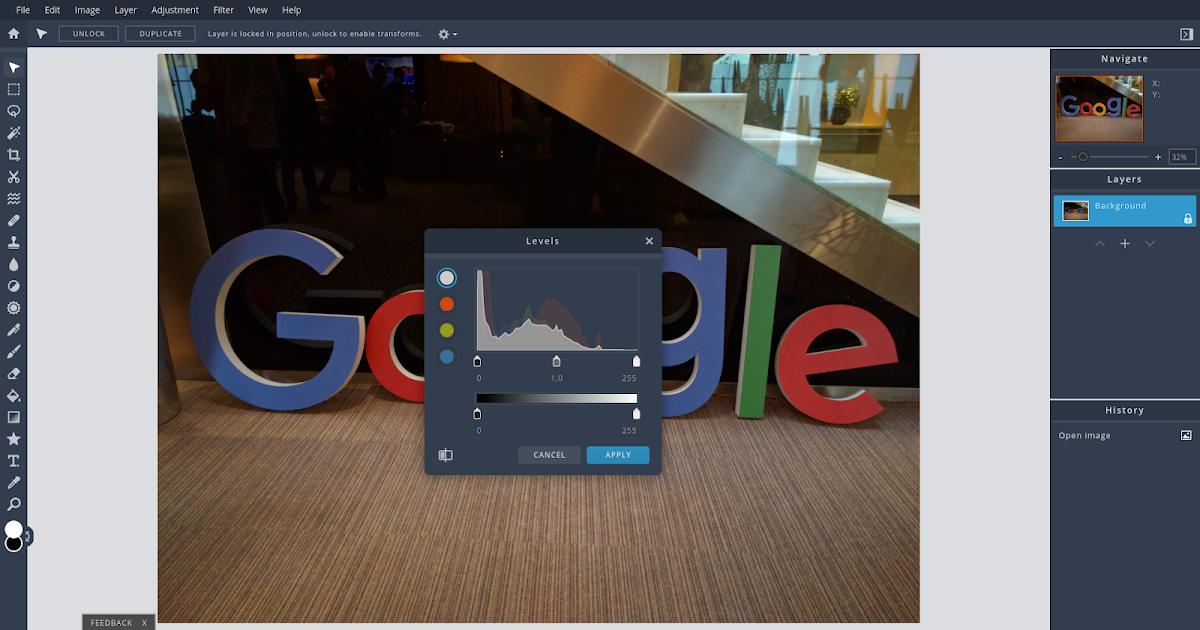Screen dimensions: 1200x630
Task: Select the white RGB channel in Levels
Action: (x=447, y=278)
